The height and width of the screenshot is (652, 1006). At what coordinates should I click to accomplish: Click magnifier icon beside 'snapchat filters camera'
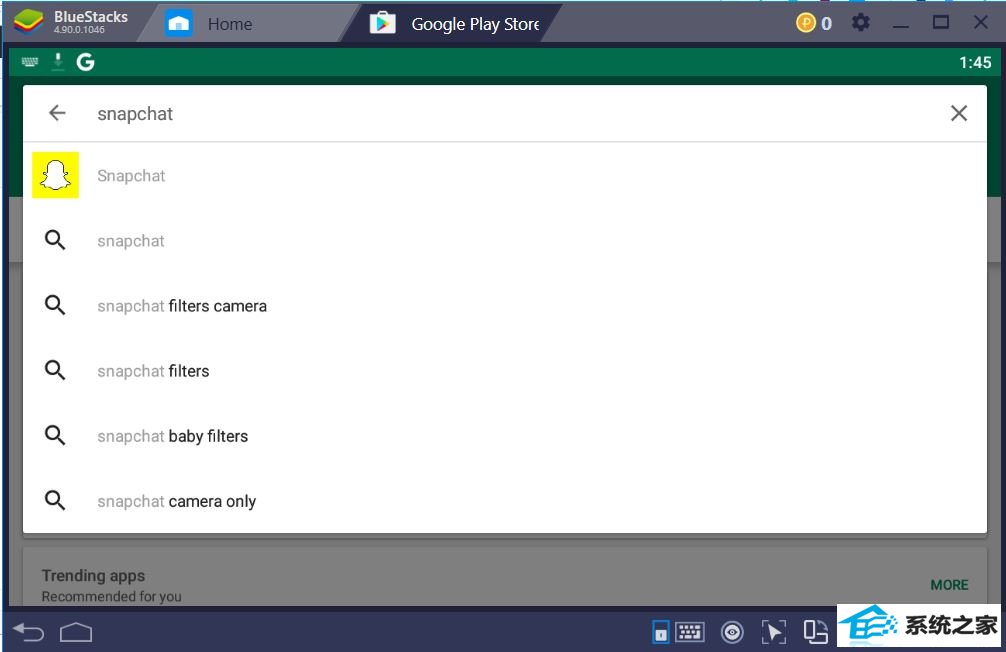point(55,305)
